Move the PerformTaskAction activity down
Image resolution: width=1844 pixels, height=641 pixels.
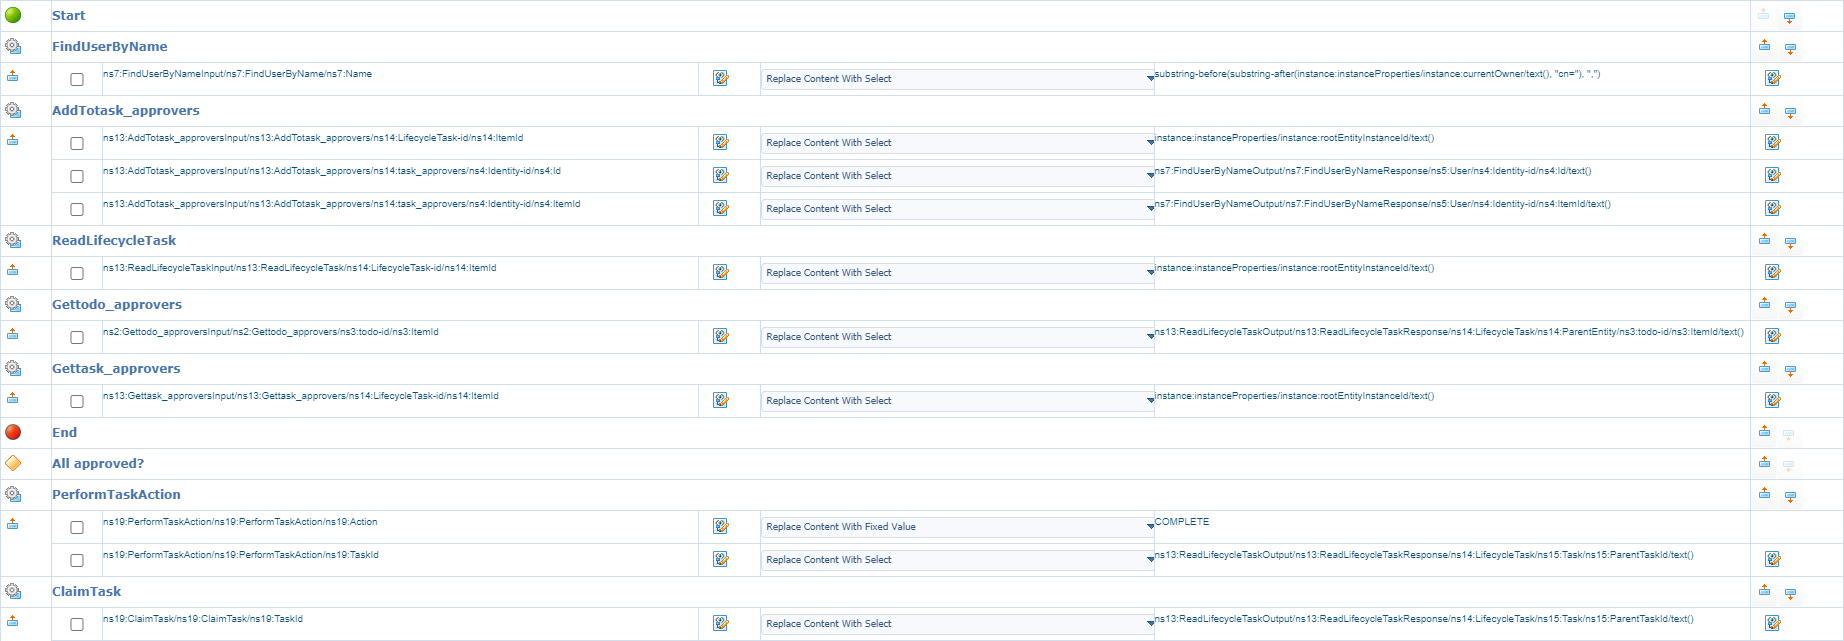point(1790,496)
